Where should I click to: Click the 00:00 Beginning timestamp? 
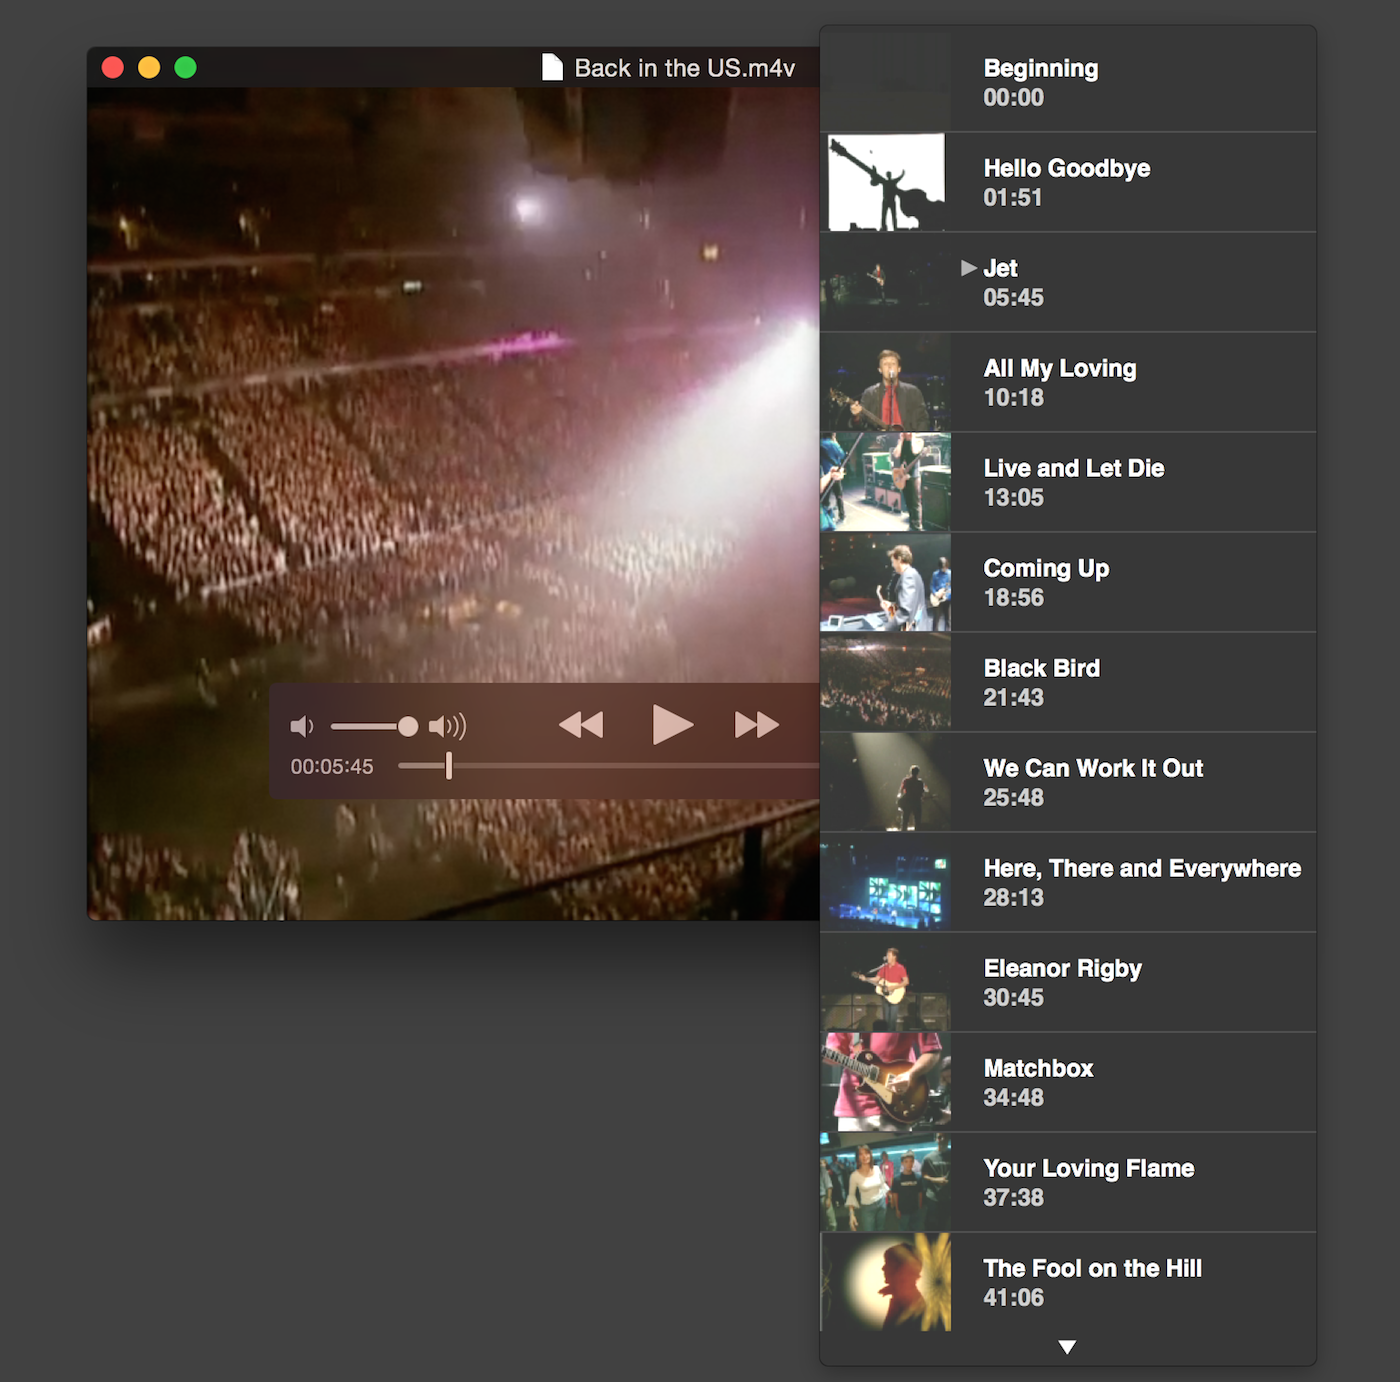[1013, 97]
